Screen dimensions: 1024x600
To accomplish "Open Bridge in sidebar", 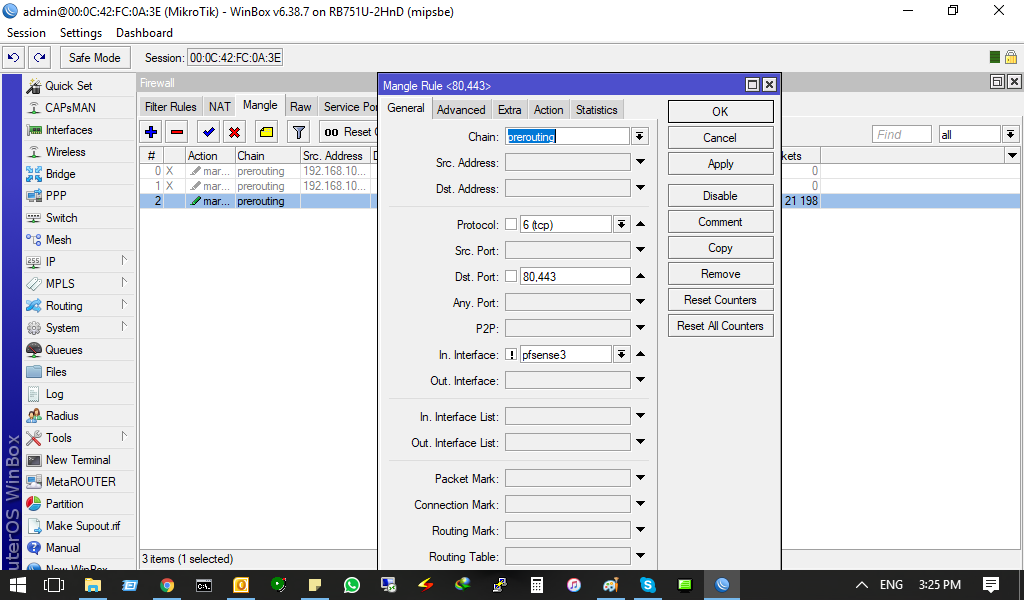I will click(78, 174).
